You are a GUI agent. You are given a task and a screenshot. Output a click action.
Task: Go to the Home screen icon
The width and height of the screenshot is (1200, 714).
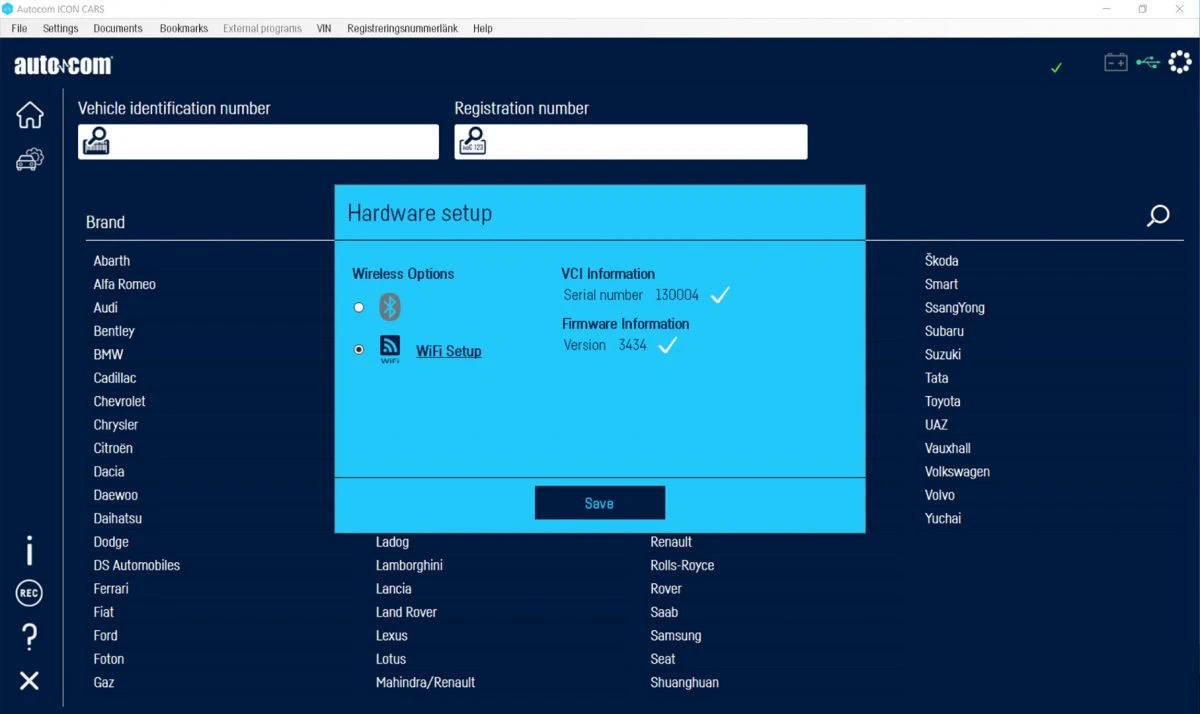pyautogui.click(x=30, y=115)
